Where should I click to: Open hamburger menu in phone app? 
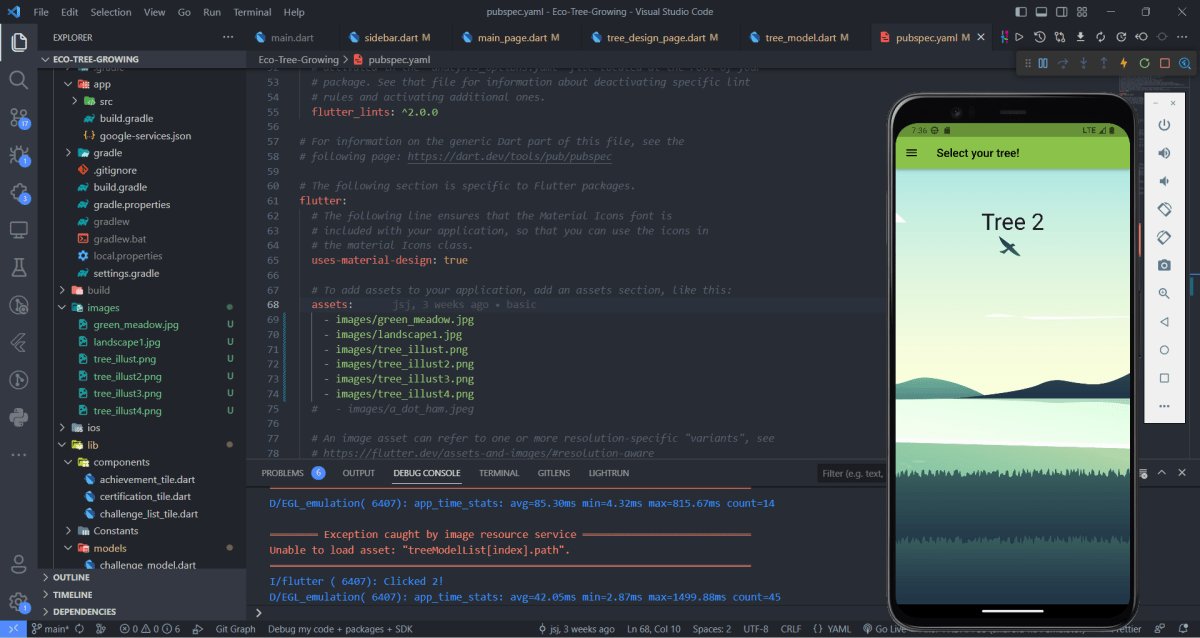[911, 153]
